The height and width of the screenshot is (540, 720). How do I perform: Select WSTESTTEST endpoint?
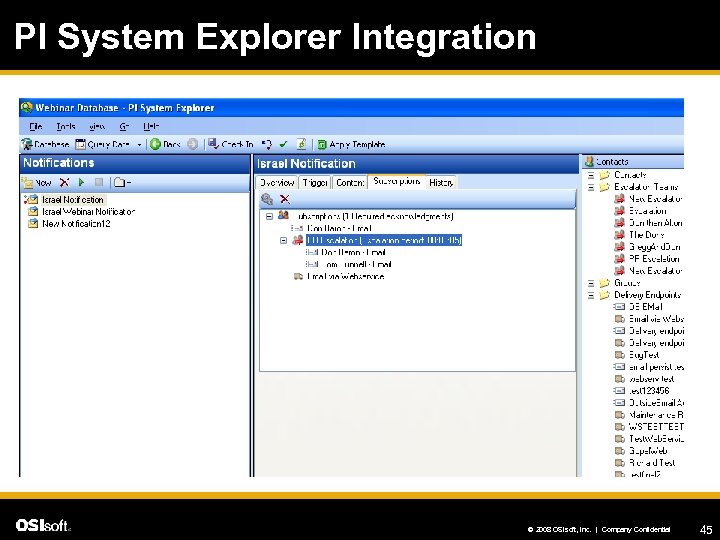click(x=656, y=427)
